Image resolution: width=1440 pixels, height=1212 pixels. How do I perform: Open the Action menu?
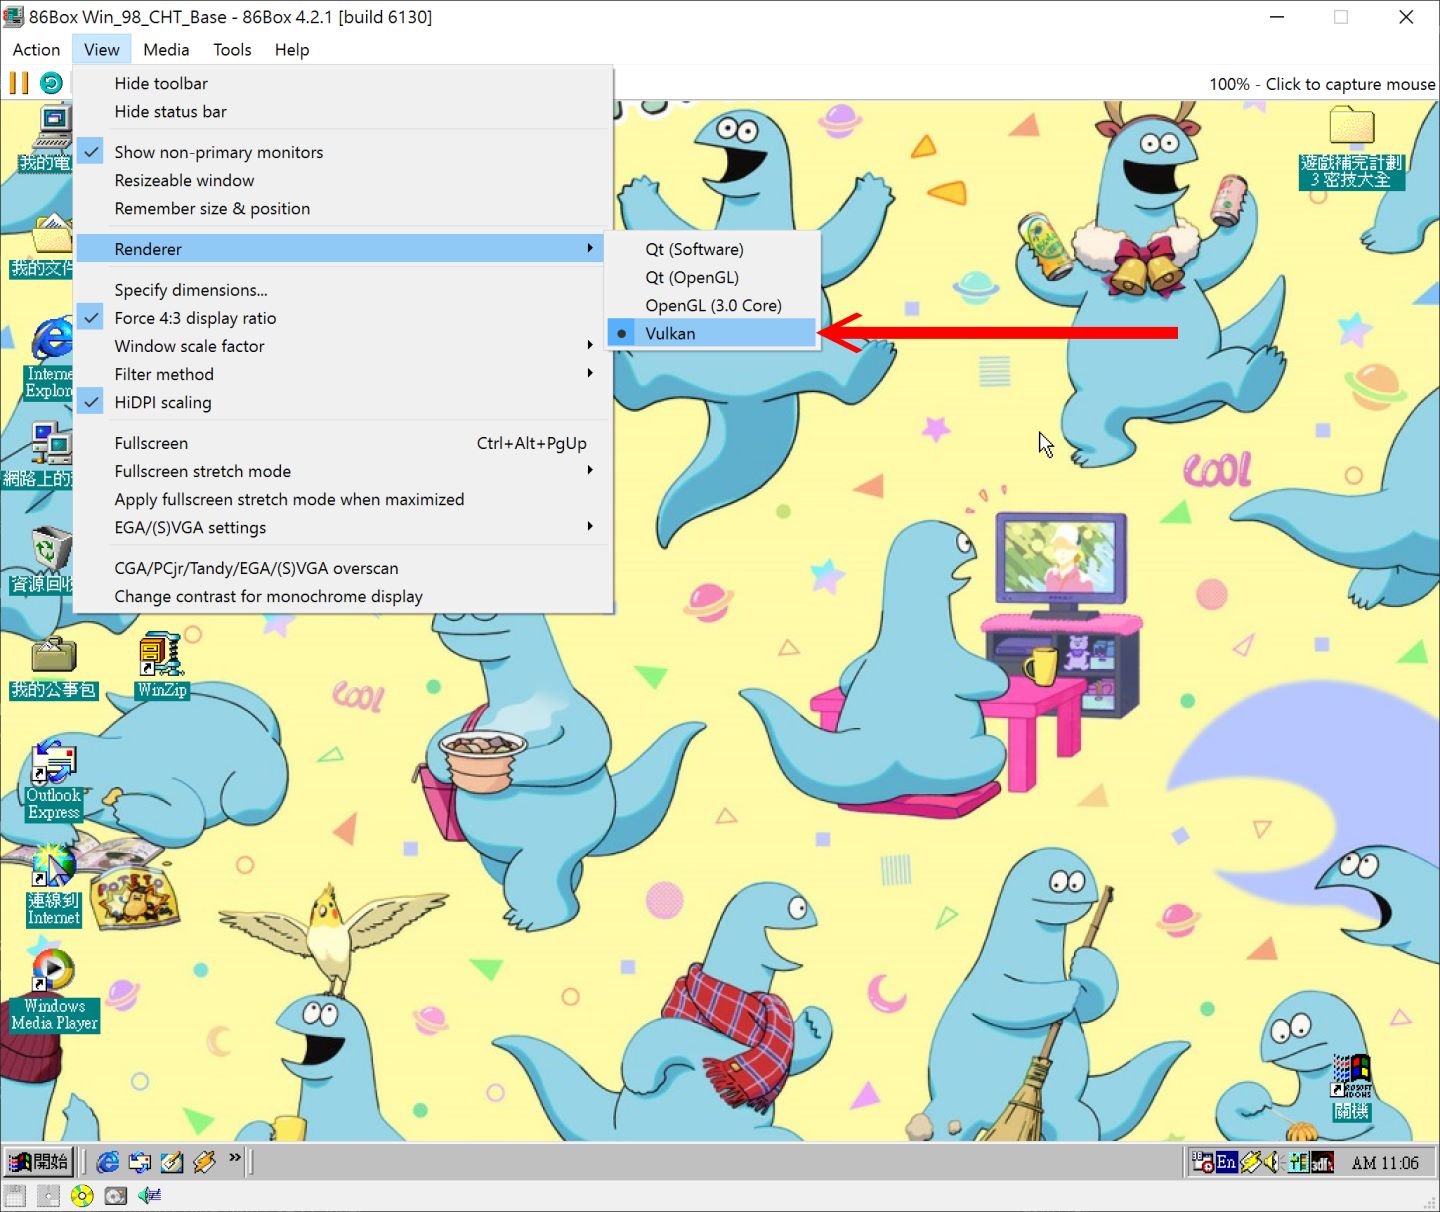point(36,49)
